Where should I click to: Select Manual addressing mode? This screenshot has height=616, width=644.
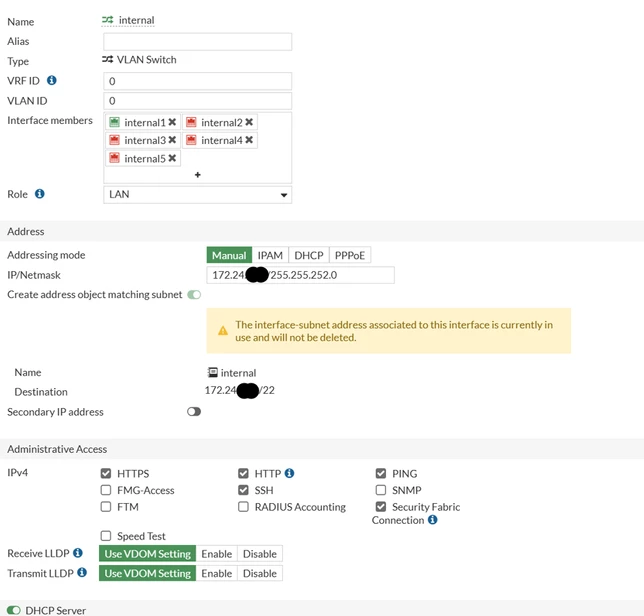click(x=229, y=255)
